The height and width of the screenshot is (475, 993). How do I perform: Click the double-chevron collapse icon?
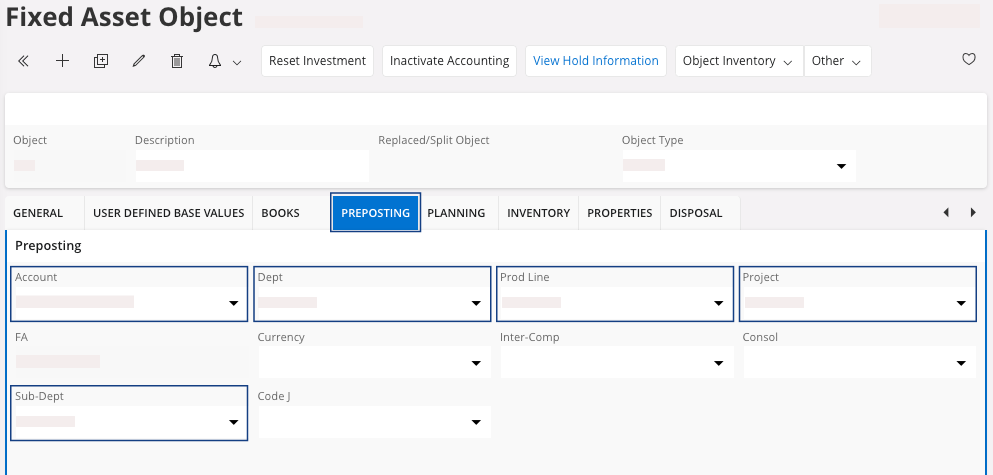pyautogui.click(x=24, y=61)
